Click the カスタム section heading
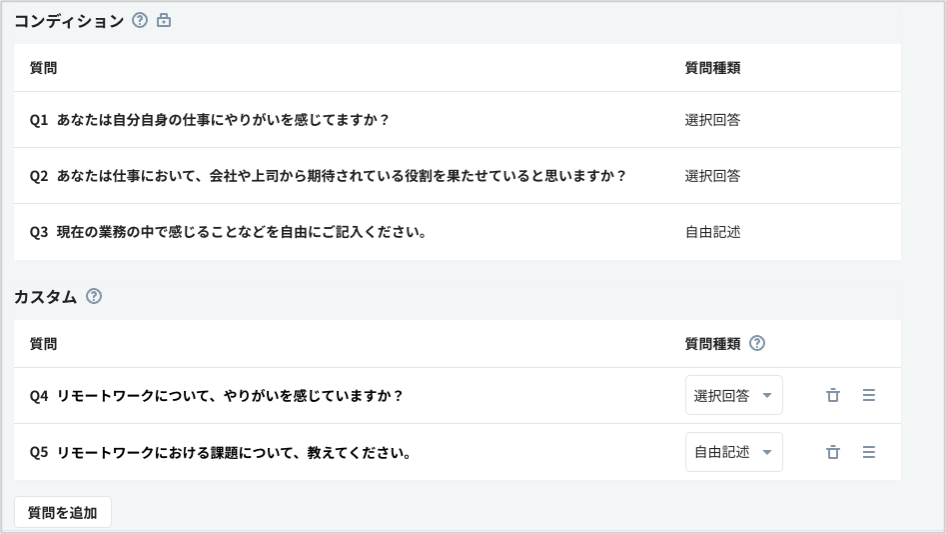The image size is (946, 534). click(x=45, y=296)
